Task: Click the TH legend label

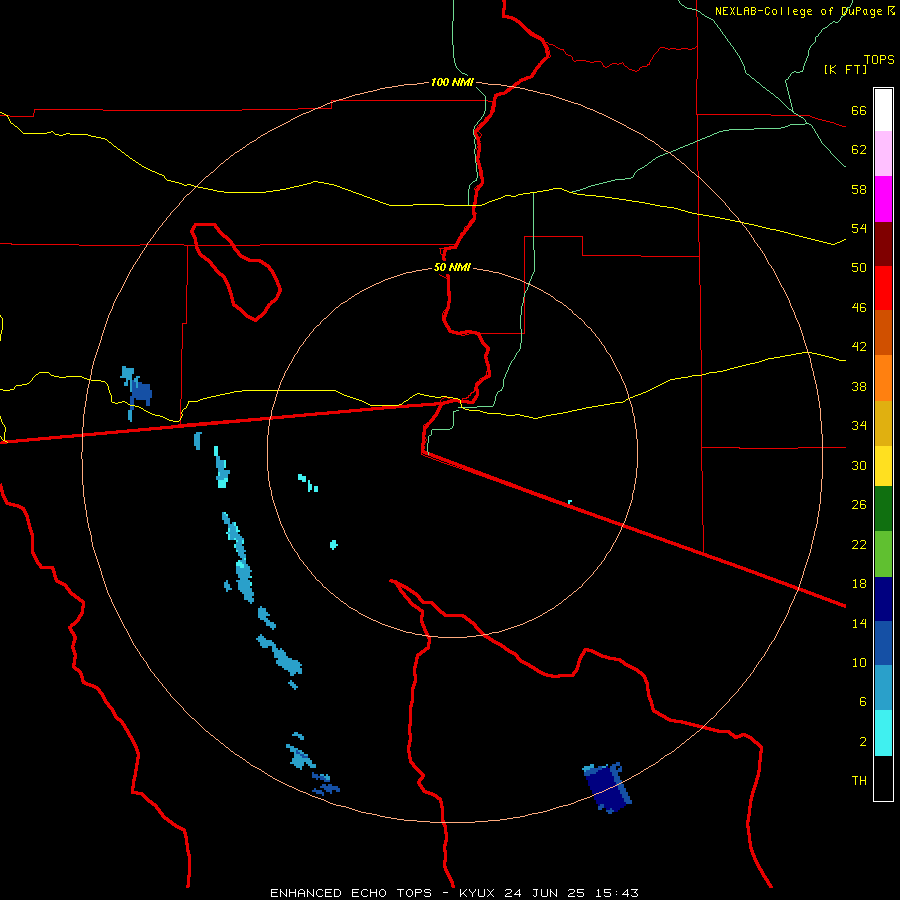Action: (859, 781)
